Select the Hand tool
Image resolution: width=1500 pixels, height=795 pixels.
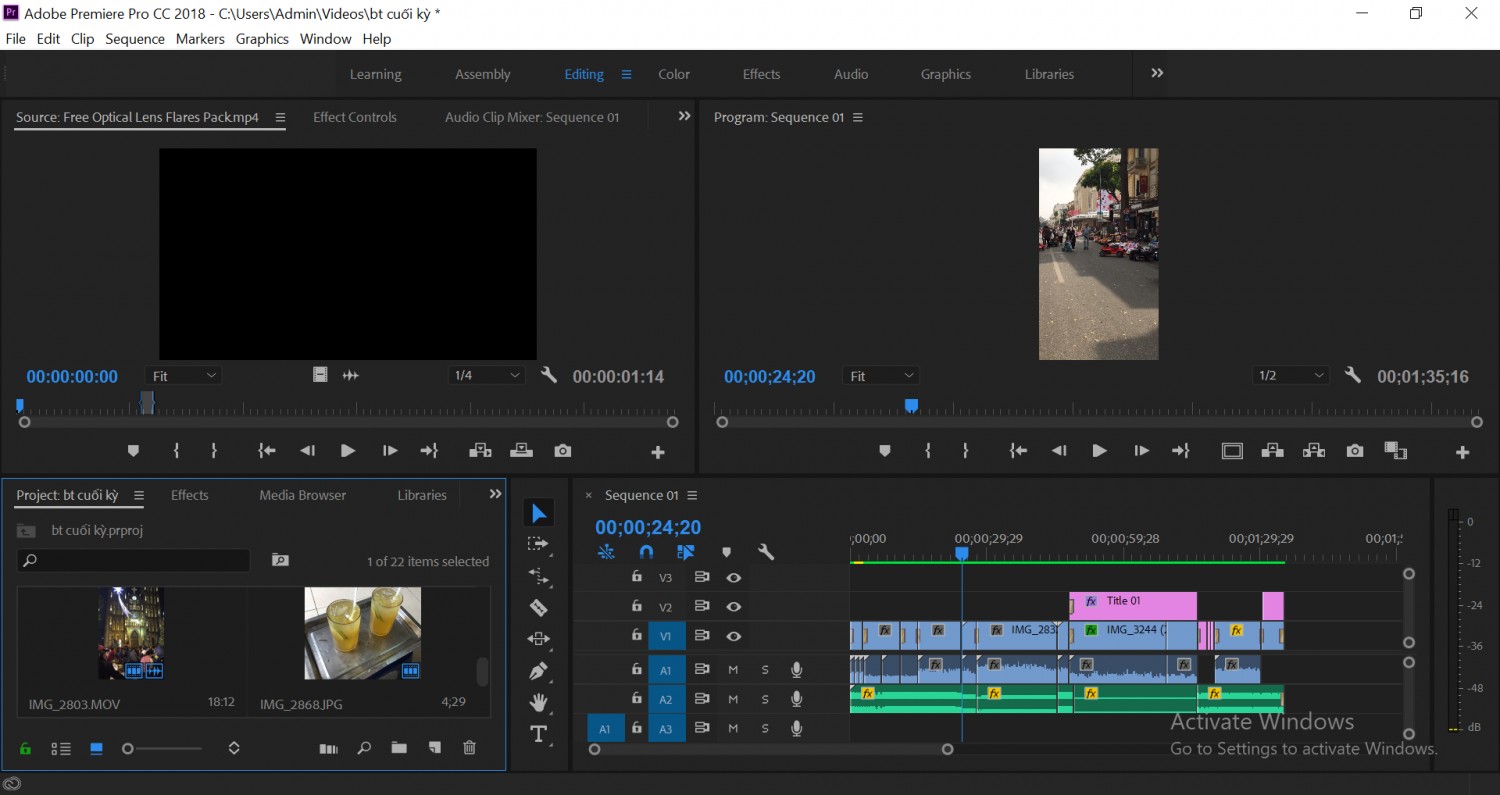coord(539,702)
